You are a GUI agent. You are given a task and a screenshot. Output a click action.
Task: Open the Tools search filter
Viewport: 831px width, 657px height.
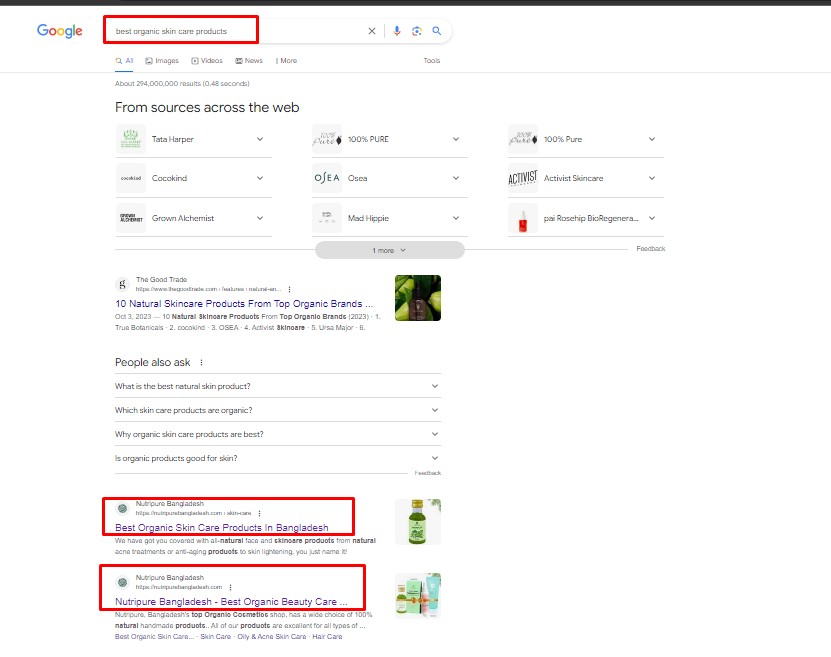click(x=431, y=61)
